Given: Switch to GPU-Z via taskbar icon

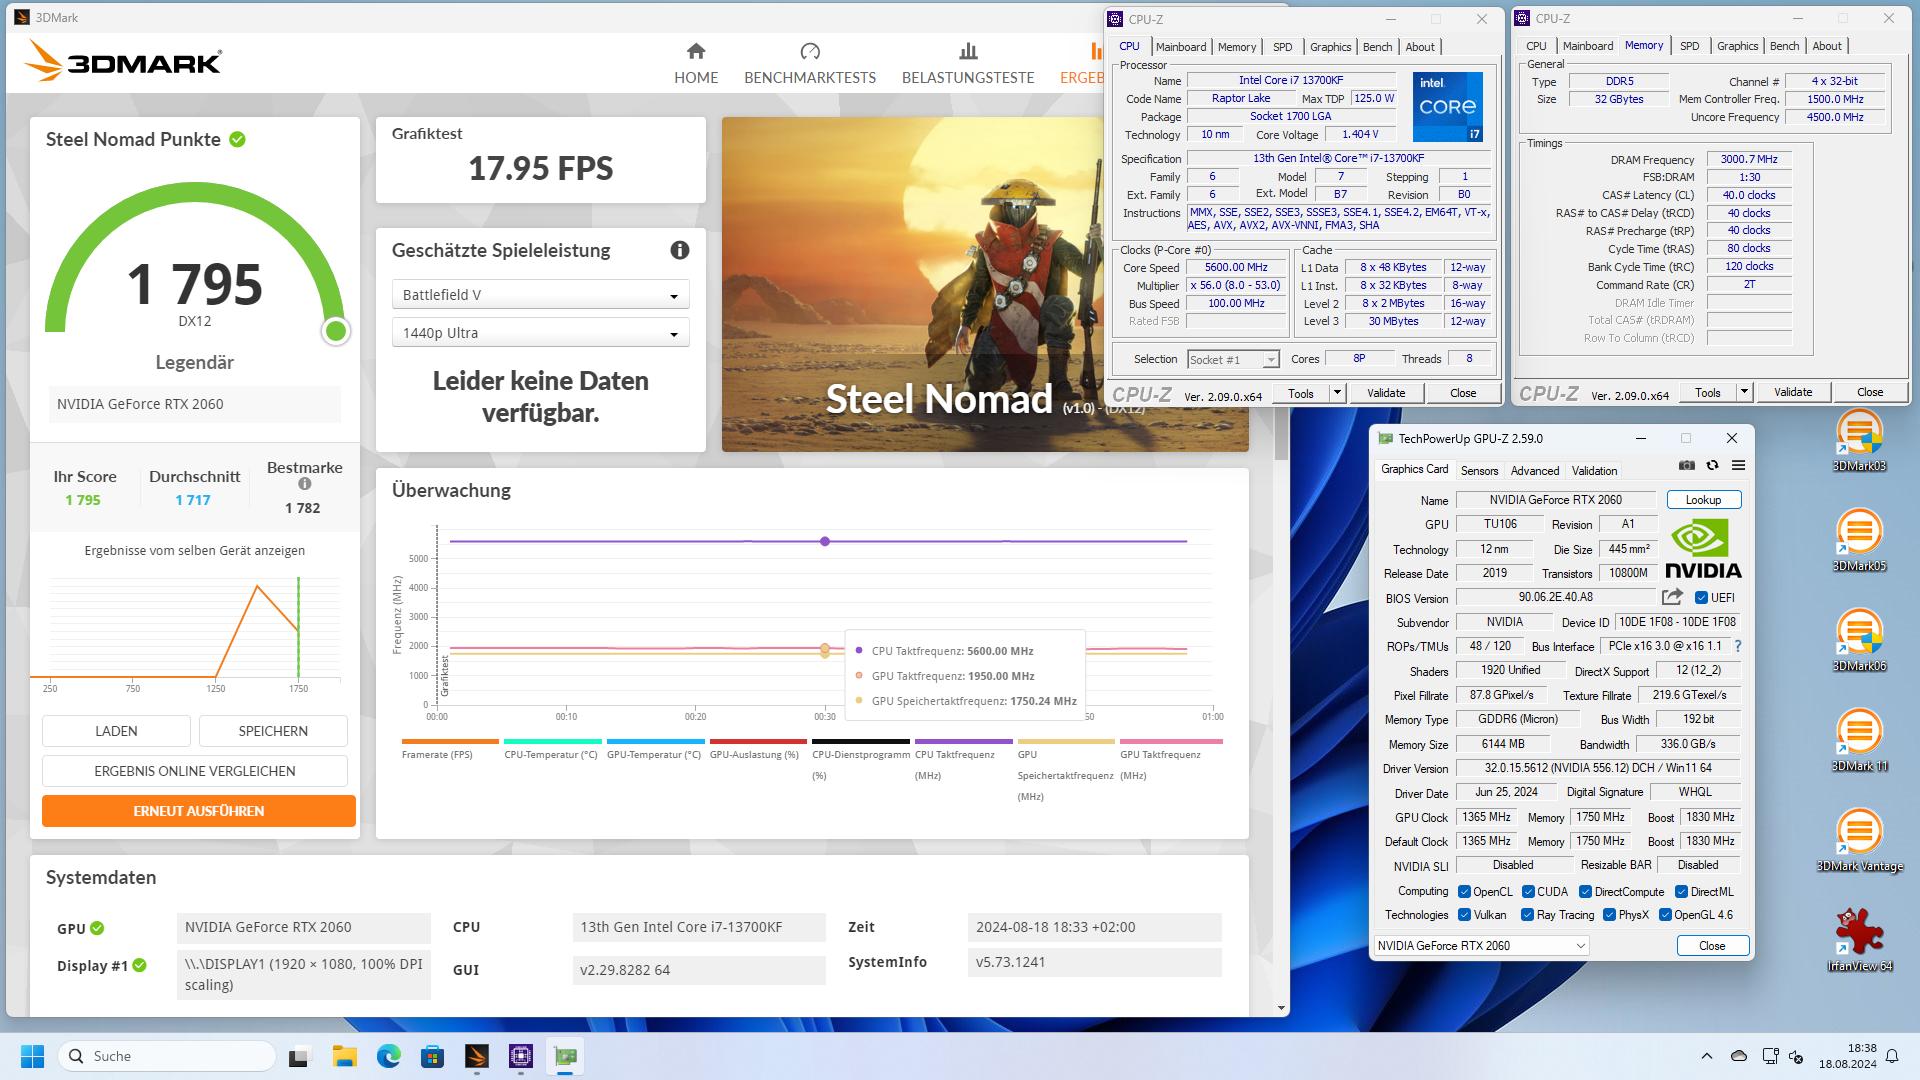Looking at the screenshot, I should [x=565, y=1056].
